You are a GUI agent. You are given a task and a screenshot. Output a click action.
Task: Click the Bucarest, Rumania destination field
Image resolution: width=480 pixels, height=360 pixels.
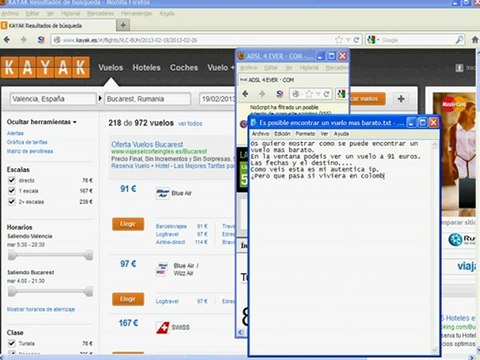point(148,99)
